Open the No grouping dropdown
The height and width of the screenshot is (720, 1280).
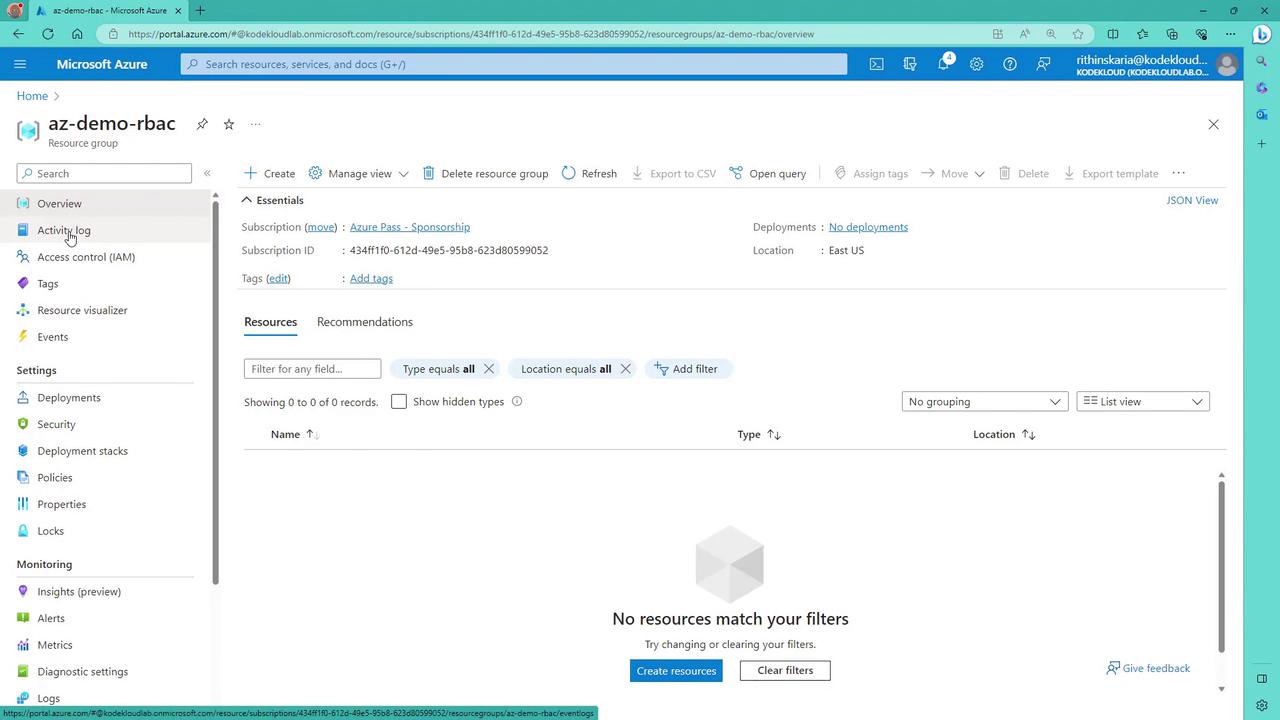(x=984, y=401)
